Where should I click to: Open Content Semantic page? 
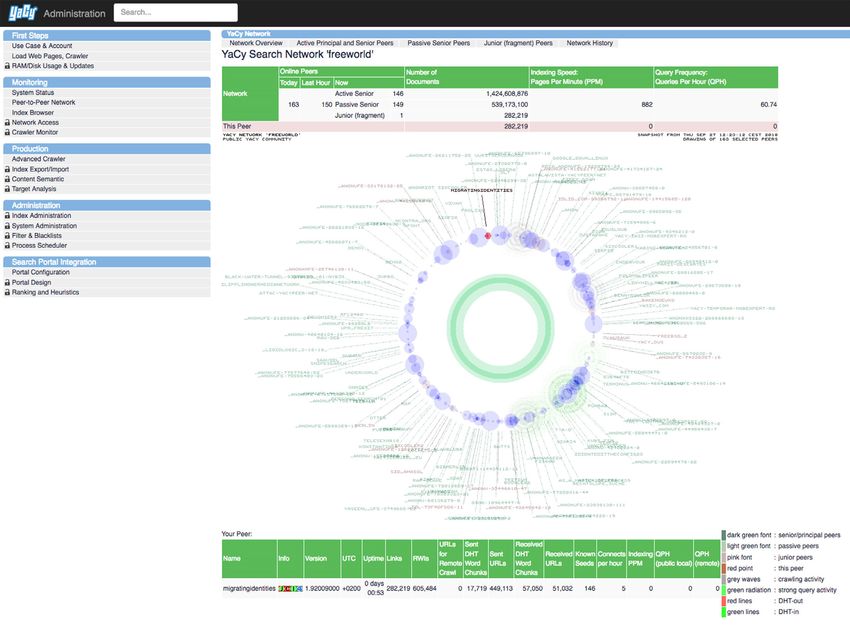tap(38, 179)
